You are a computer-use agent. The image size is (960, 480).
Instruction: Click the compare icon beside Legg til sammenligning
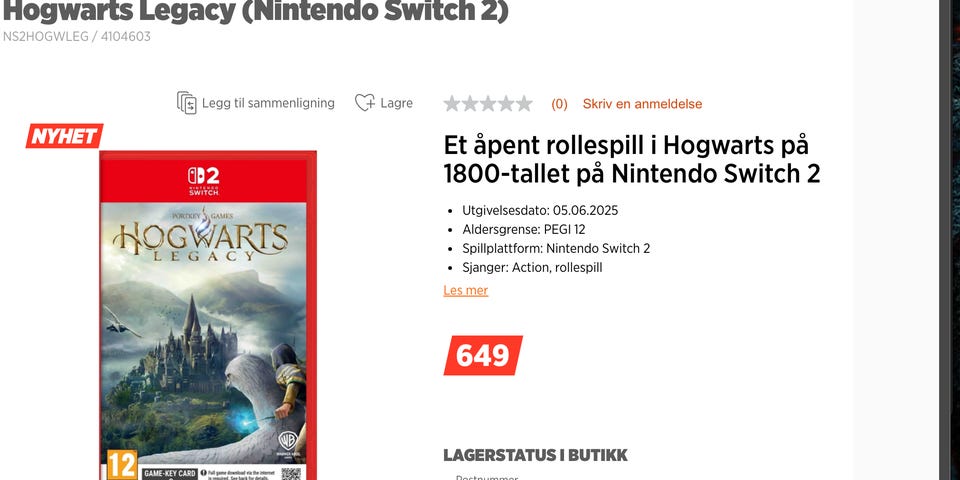pyautogui.click(x=187, y=103)
